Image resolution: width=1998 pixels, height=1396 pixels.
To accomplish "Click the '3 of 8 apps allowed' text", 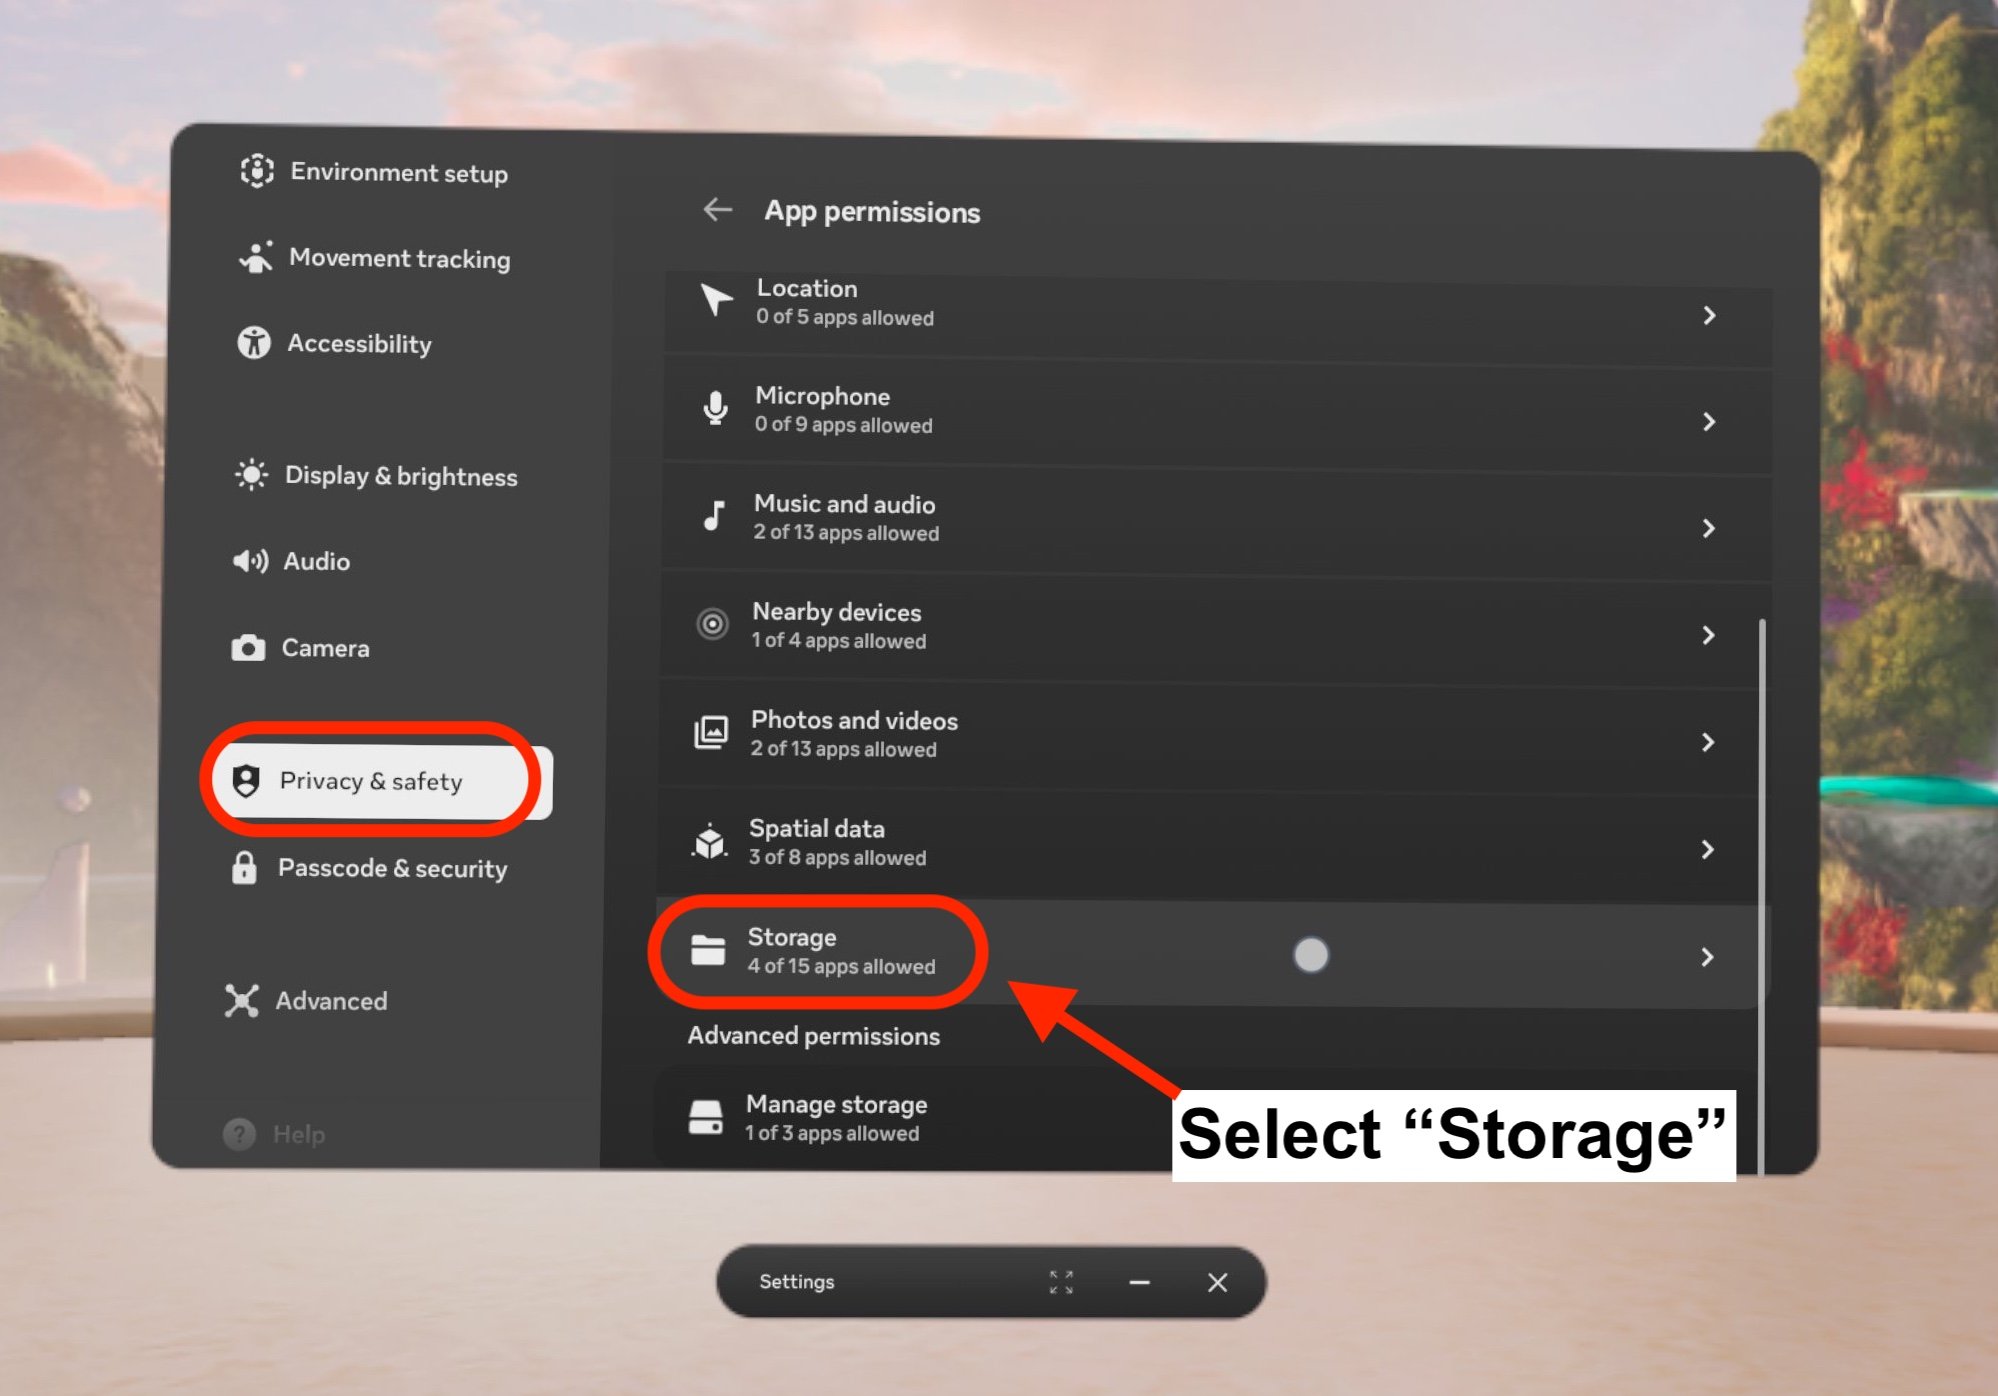I will pos(838,857).
